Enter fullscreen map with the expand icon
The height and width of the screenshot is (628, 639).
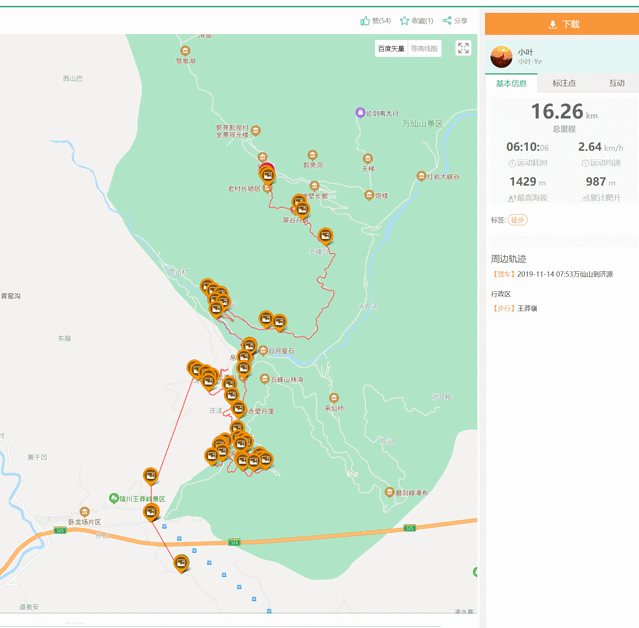(463, 48)
